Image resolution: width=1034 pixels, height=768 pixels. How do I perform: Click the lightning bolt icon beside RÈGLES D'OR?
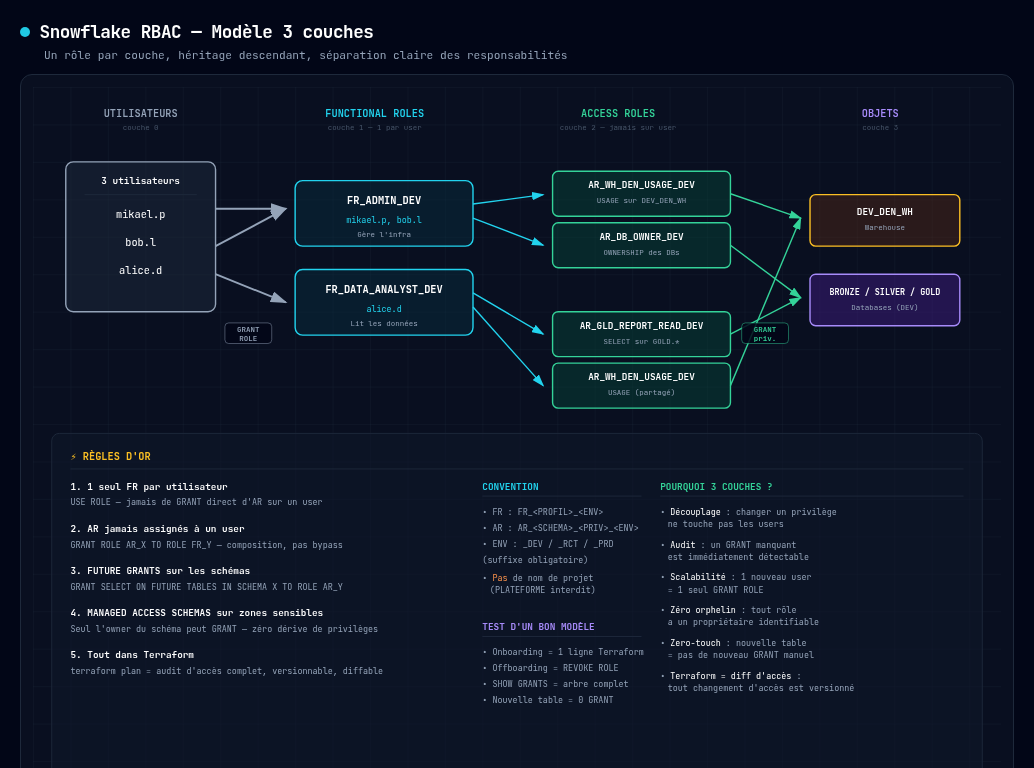[x=74, y=457]
